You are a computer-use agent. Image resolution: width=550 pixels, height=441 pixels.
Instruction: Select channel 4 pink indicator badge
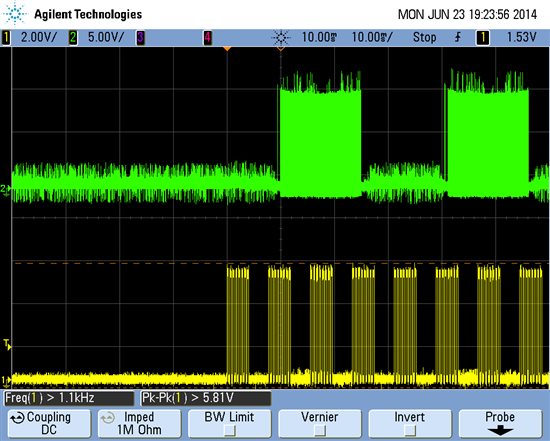point(208,38)
